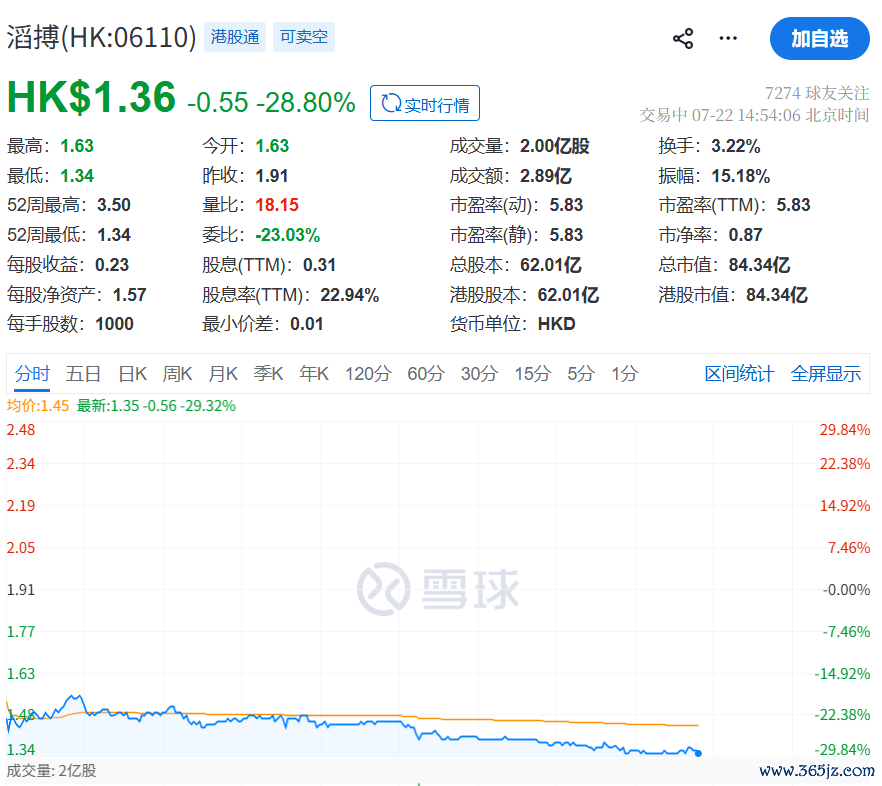Open 区间统计 interval statistics
882x786 pixels.
pos(739,374)
